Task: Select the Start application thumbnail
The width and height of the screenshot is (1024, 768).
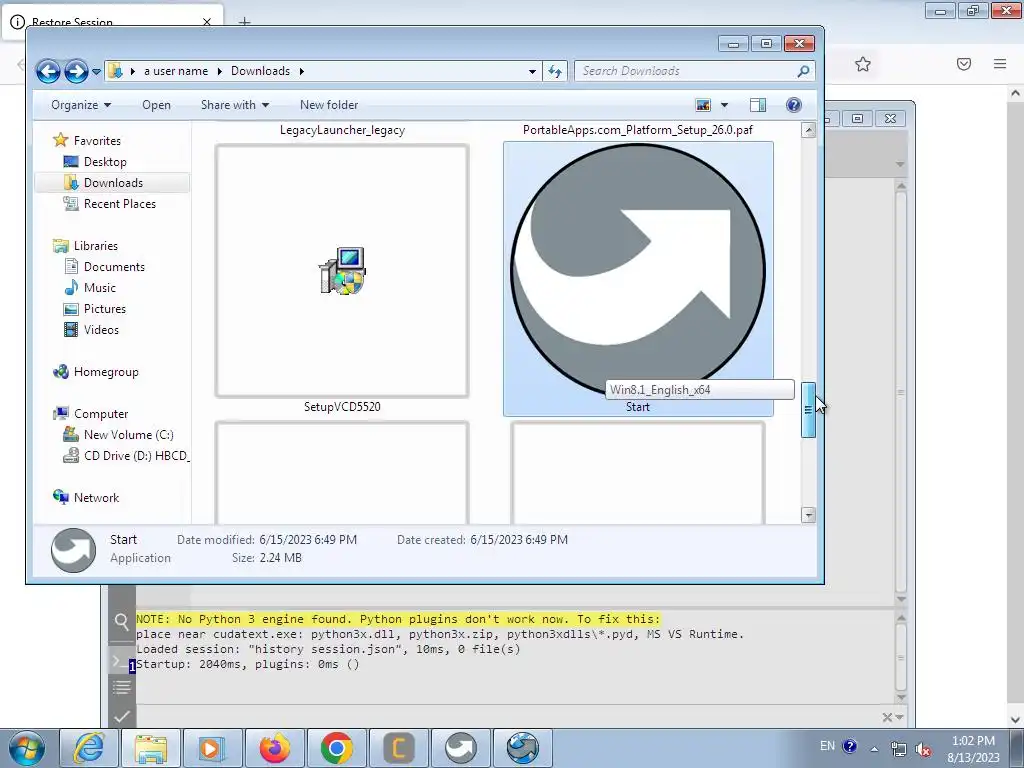Action: click(638, 270)
